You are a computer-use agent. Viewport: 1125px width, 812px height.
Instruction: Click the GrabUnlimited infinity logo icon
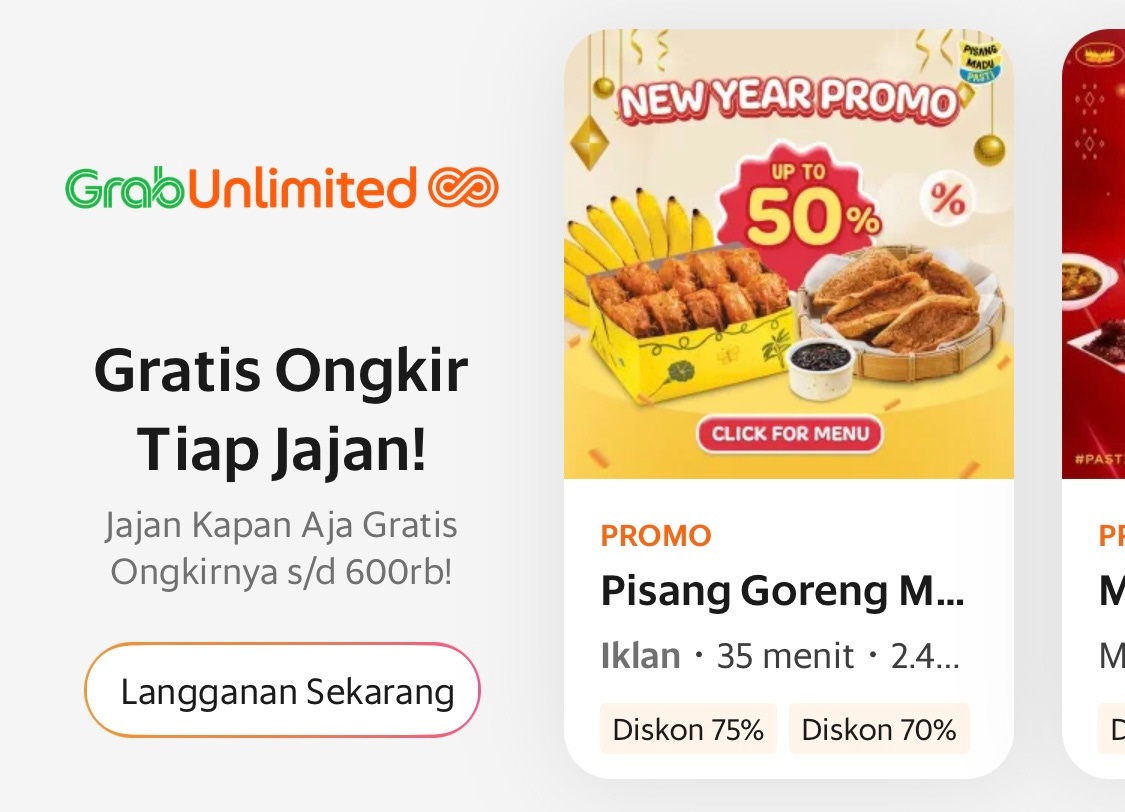click(x=463, y=188)
